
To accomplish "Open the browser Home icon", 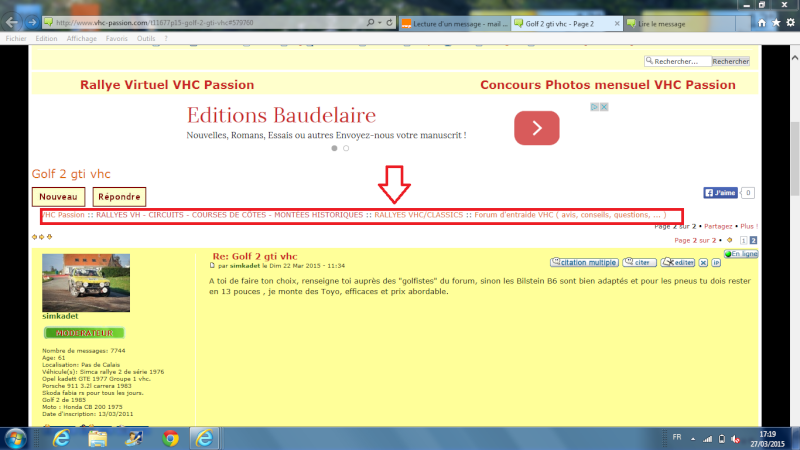I will tap(761, 23).
